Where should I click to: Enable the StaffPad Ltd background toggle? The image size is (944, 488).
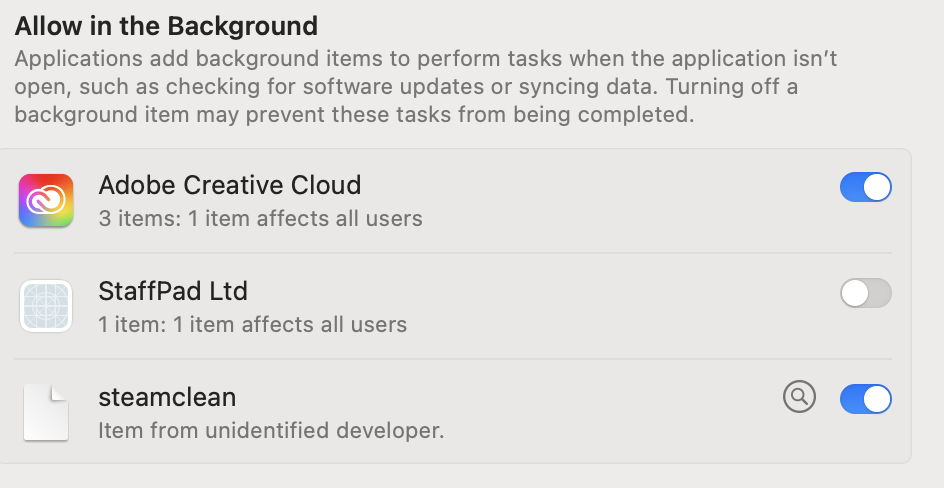(865, 293)
